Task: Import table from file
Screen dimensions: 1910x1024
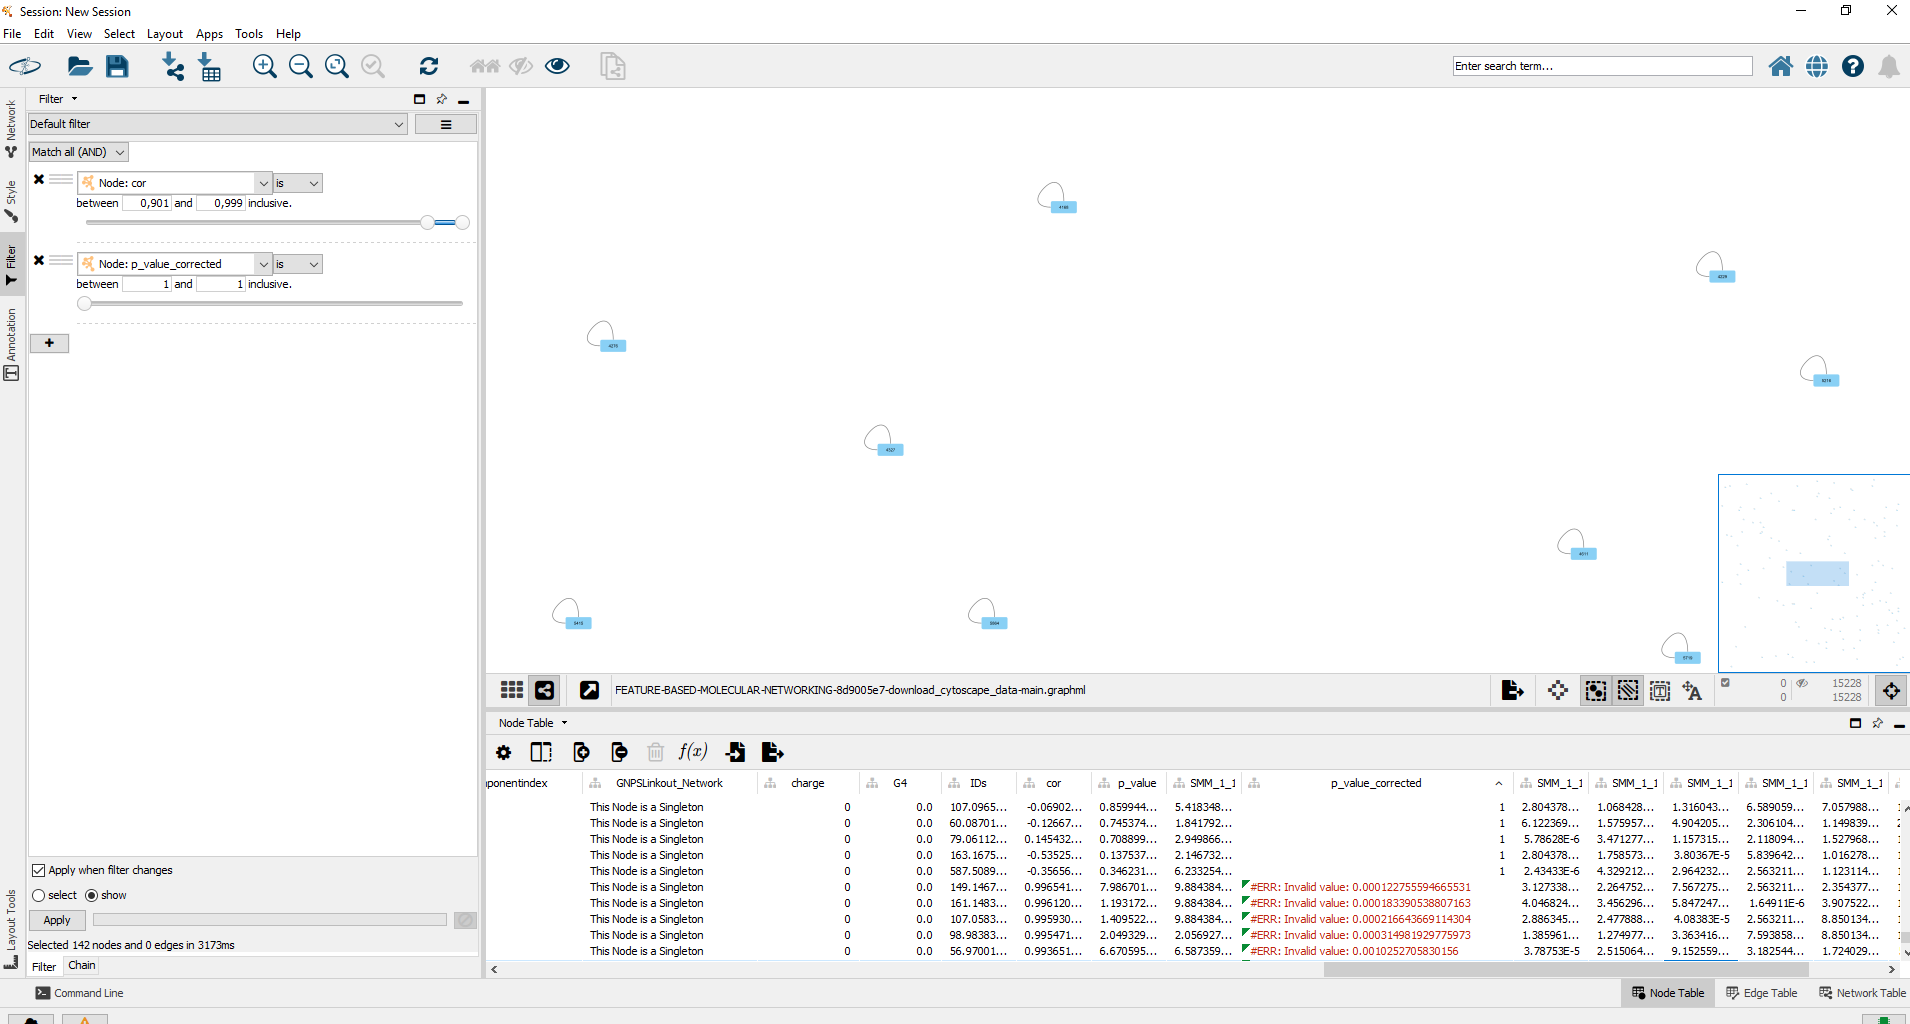Action: (x=208, y=66)
